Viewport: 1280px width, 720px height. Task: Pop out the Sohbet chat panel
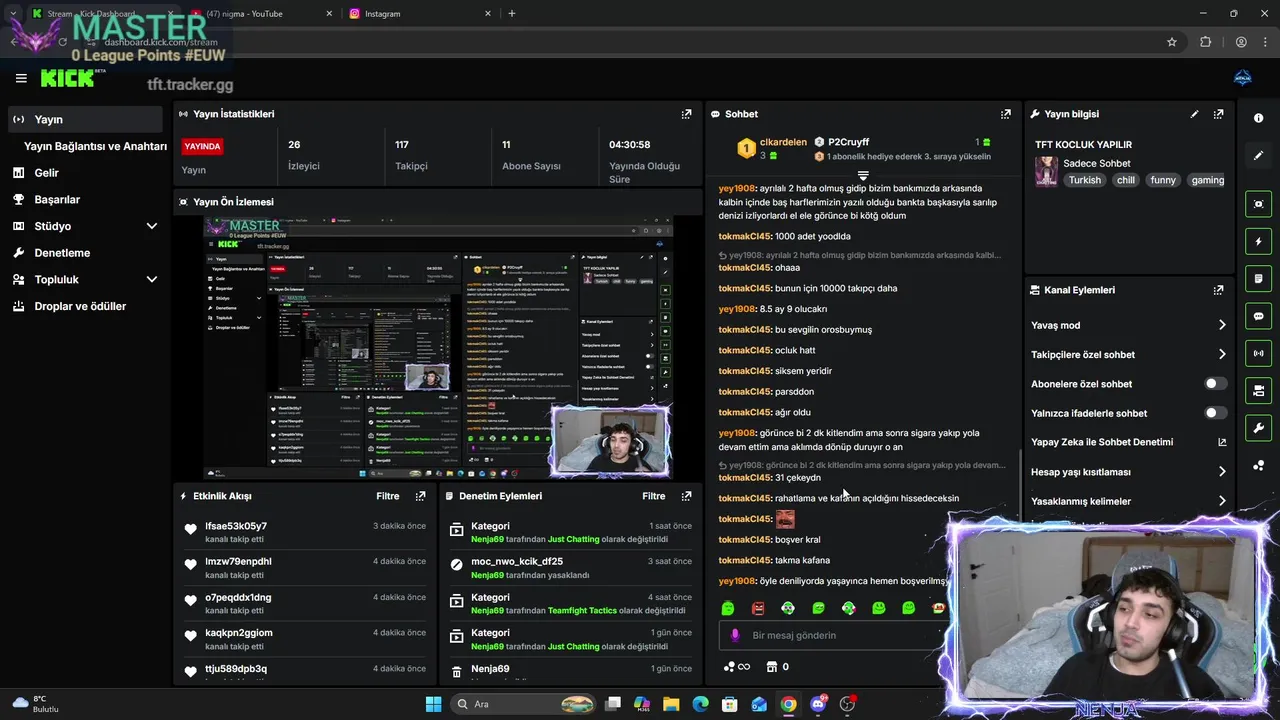(1005, 114)
